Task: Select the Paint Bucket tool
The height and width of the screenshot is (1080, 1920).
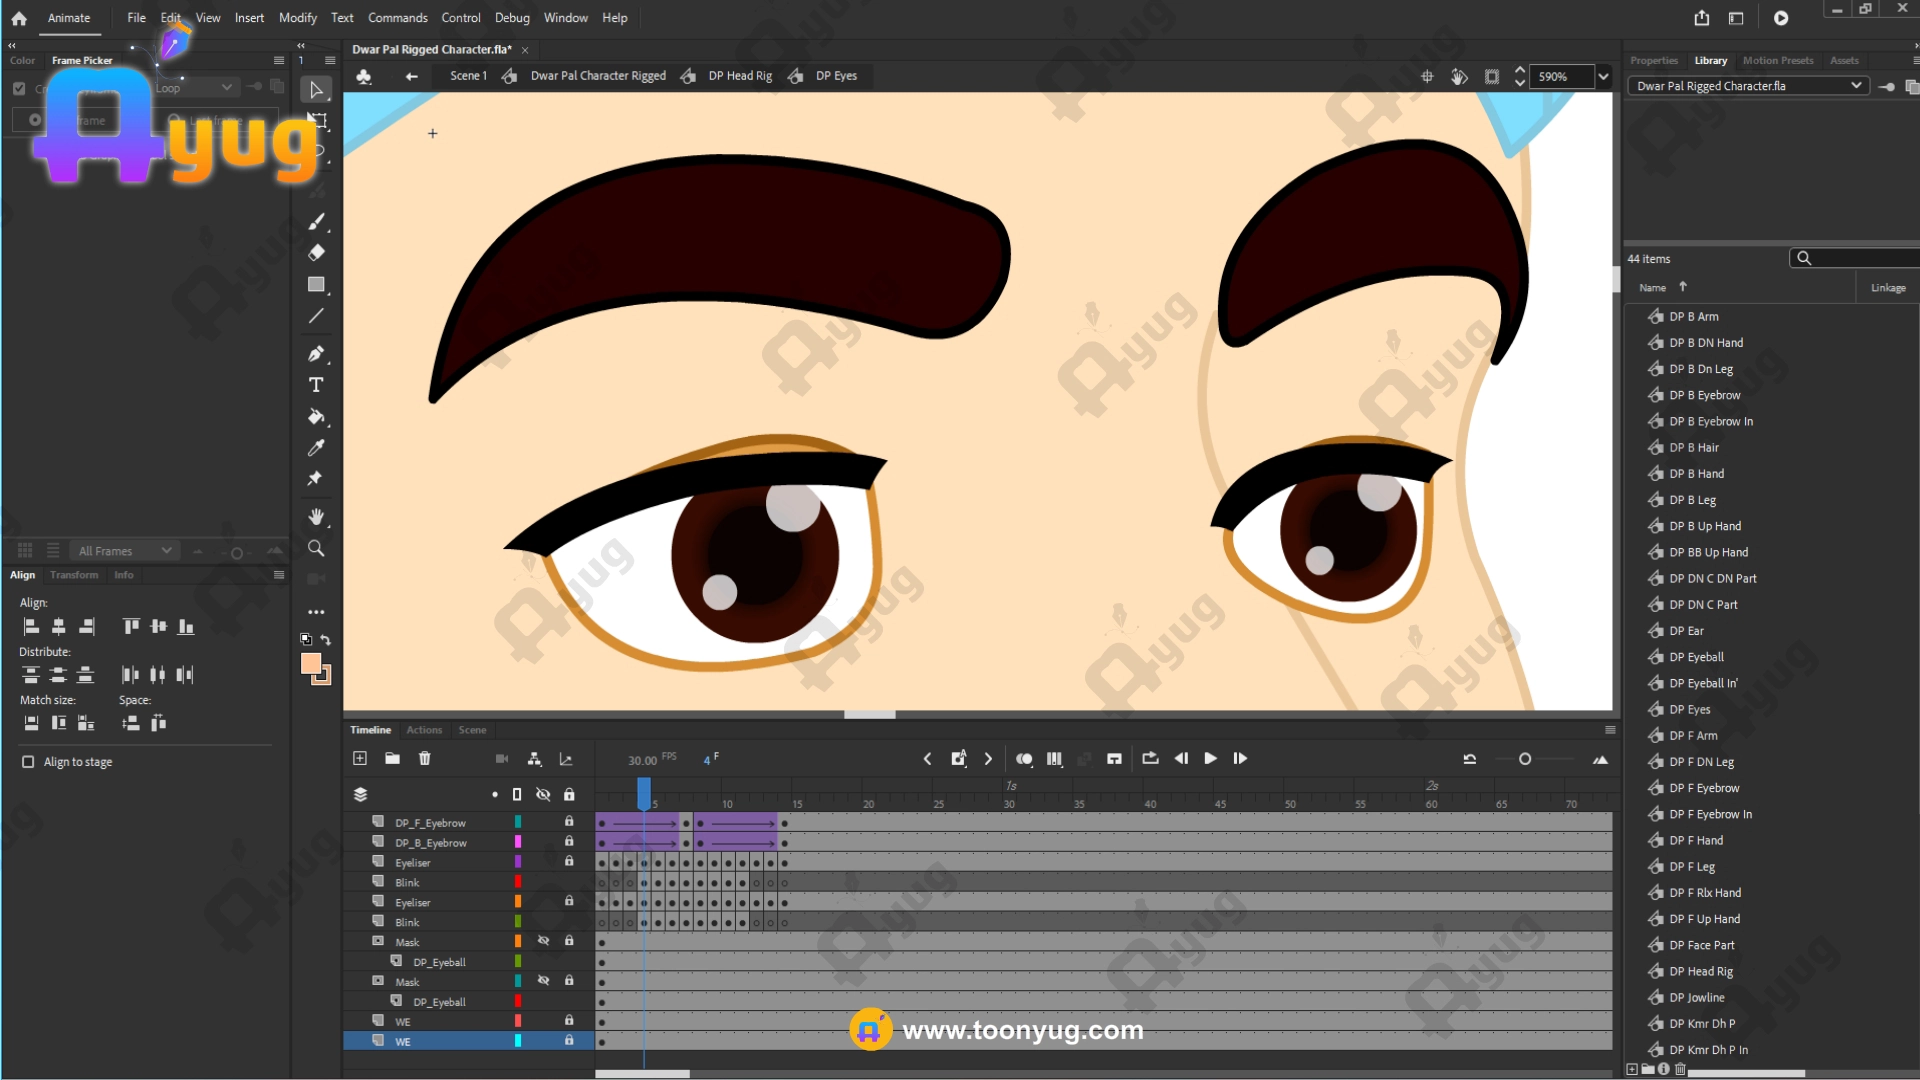Action: [x=316, y=417]
